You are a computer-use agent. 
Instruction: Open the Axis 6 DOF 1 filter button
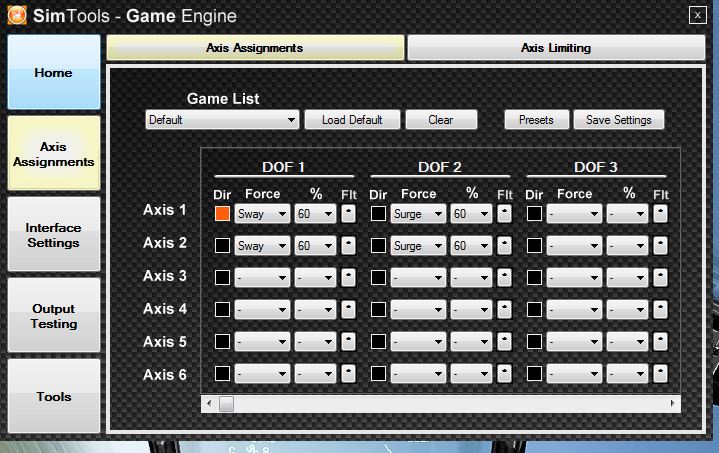point(348,374)
